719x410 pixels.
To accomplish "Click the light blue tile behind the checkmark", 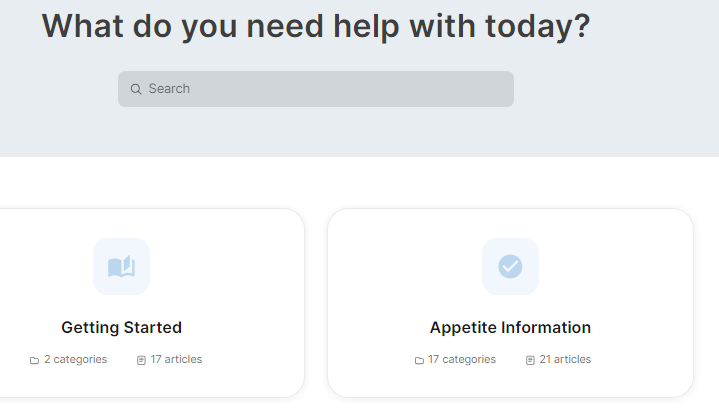I will (491, 248).
